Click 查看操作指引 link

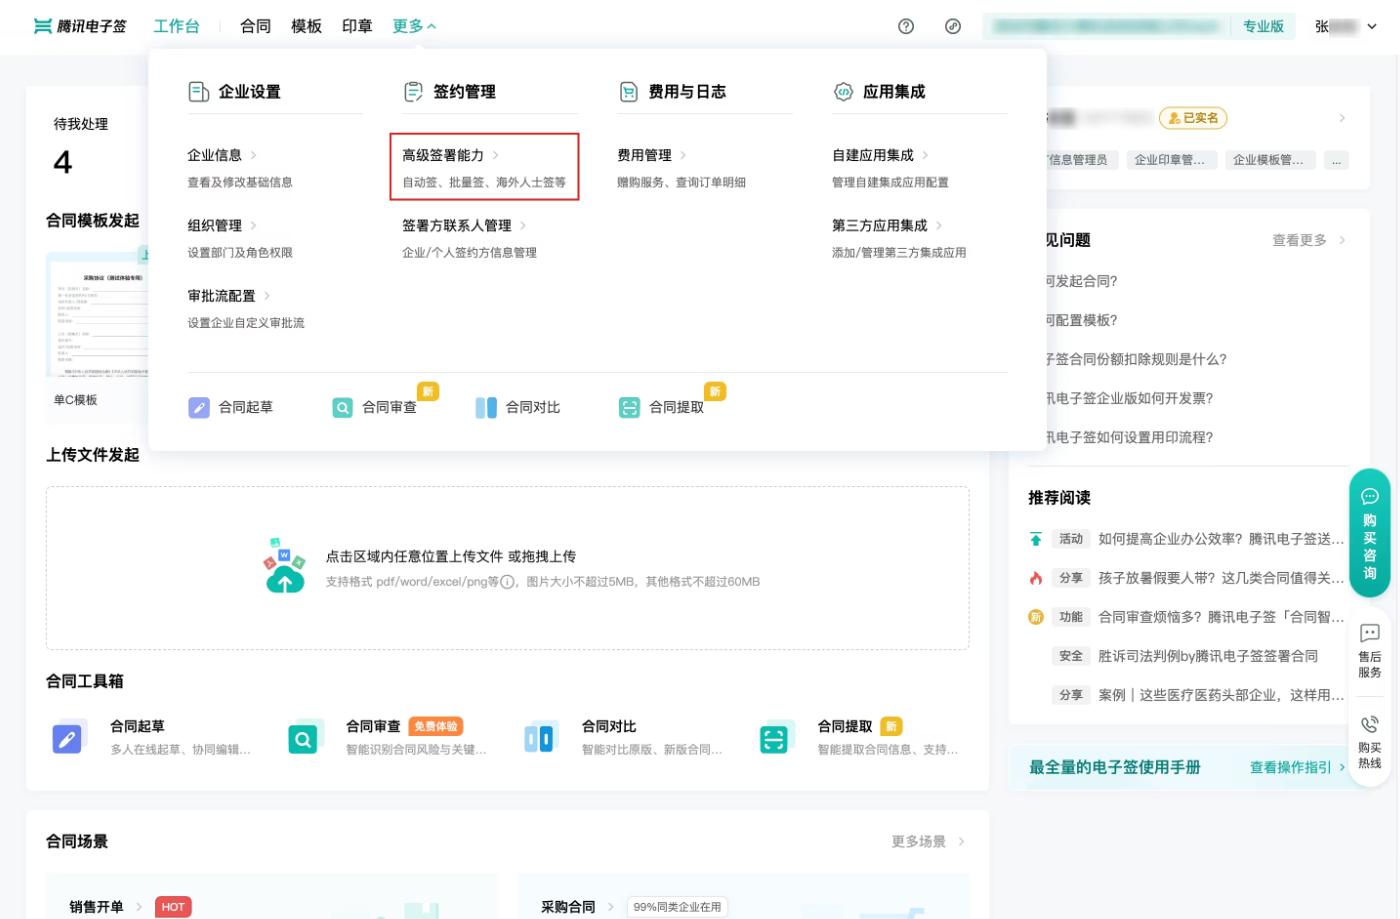[1297, 768]
